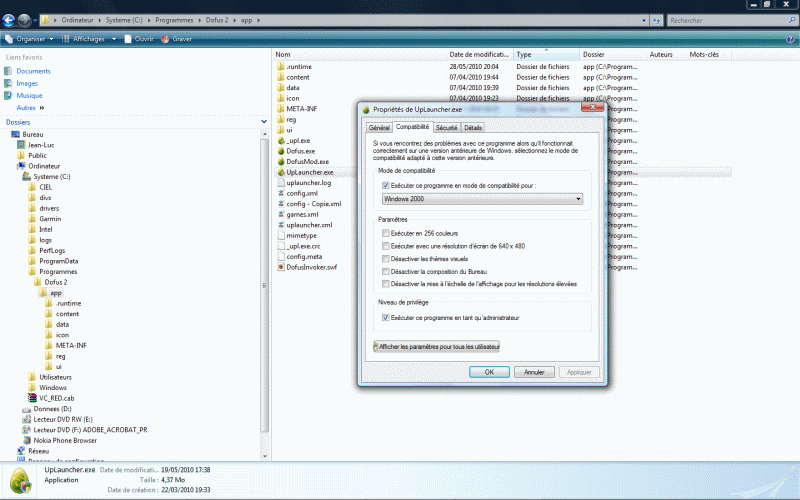Image resolution: width=800 pixels, height=500 pixels.
Task: Switch to the Compatibilité tab
Action: tap(412, 127)
